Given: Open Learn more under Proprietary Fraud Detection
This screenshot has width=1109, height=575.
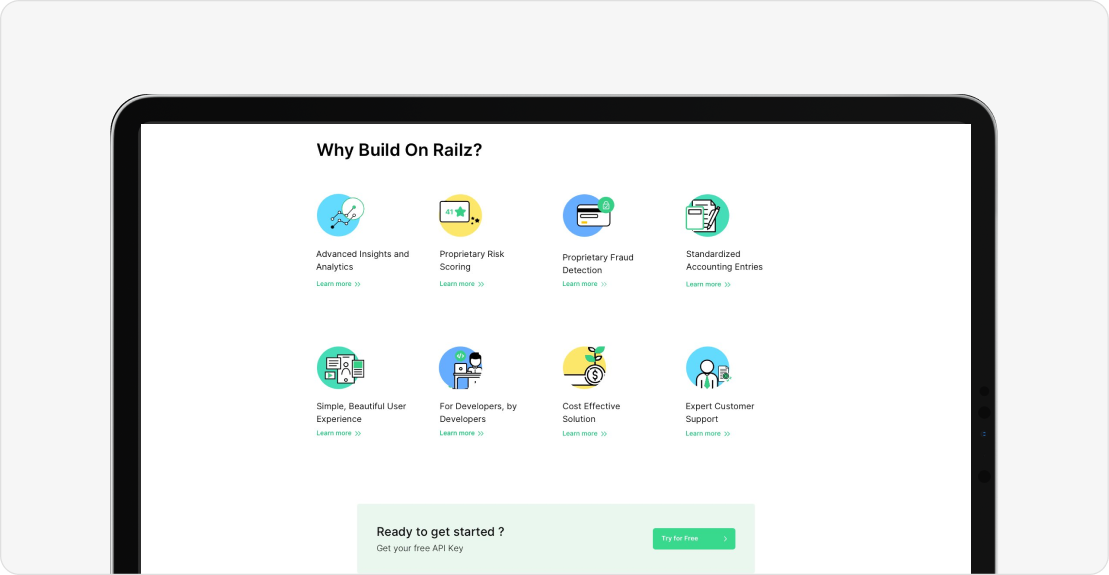Looking at the screenshot, I should (585, 284).
